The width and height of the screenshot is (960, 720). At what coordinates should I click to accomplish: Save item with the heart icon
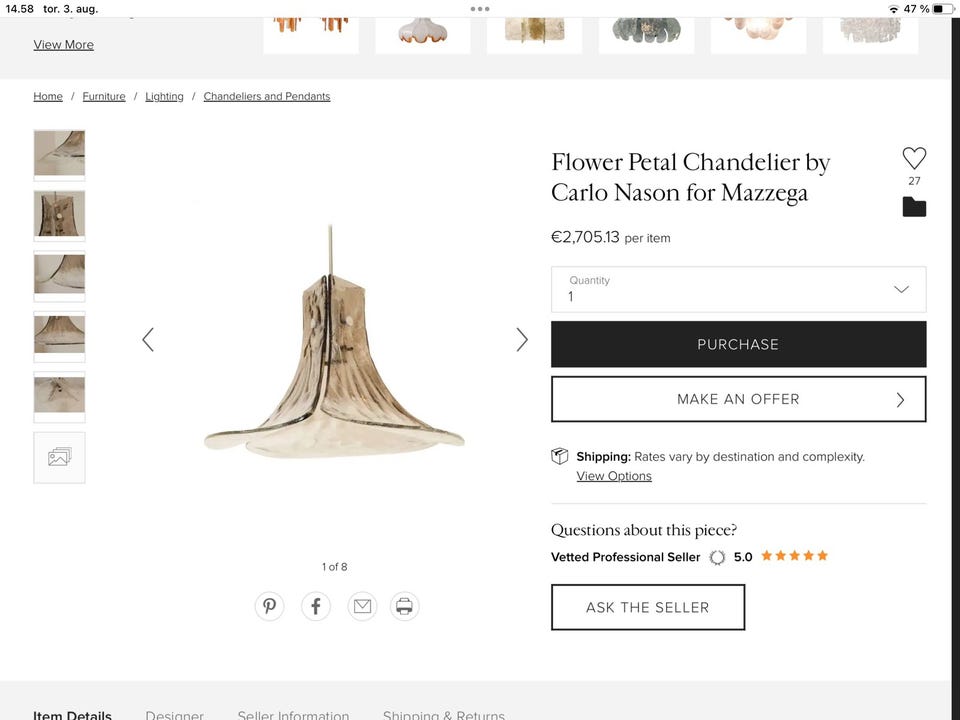[914, 158]
